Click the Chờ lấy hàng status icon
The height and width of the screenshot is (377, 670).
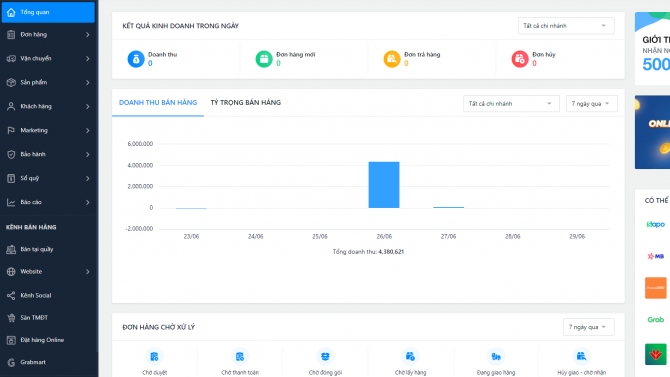tap(410, 356)
